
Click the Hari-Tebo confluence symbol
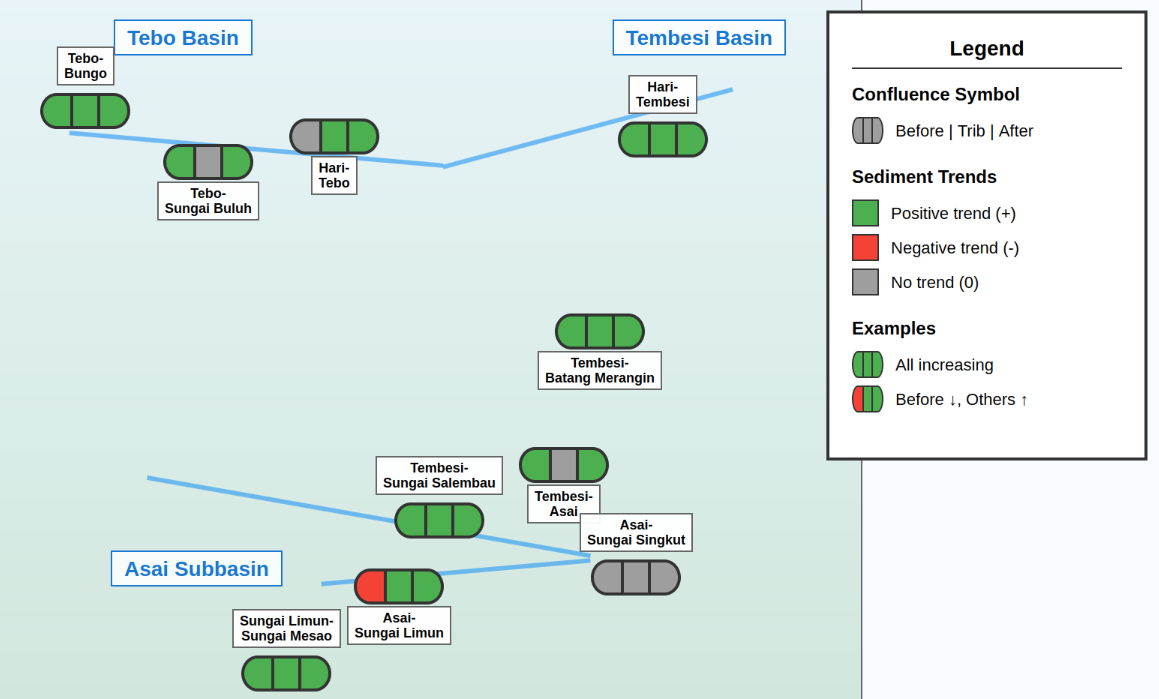[334, 137]
